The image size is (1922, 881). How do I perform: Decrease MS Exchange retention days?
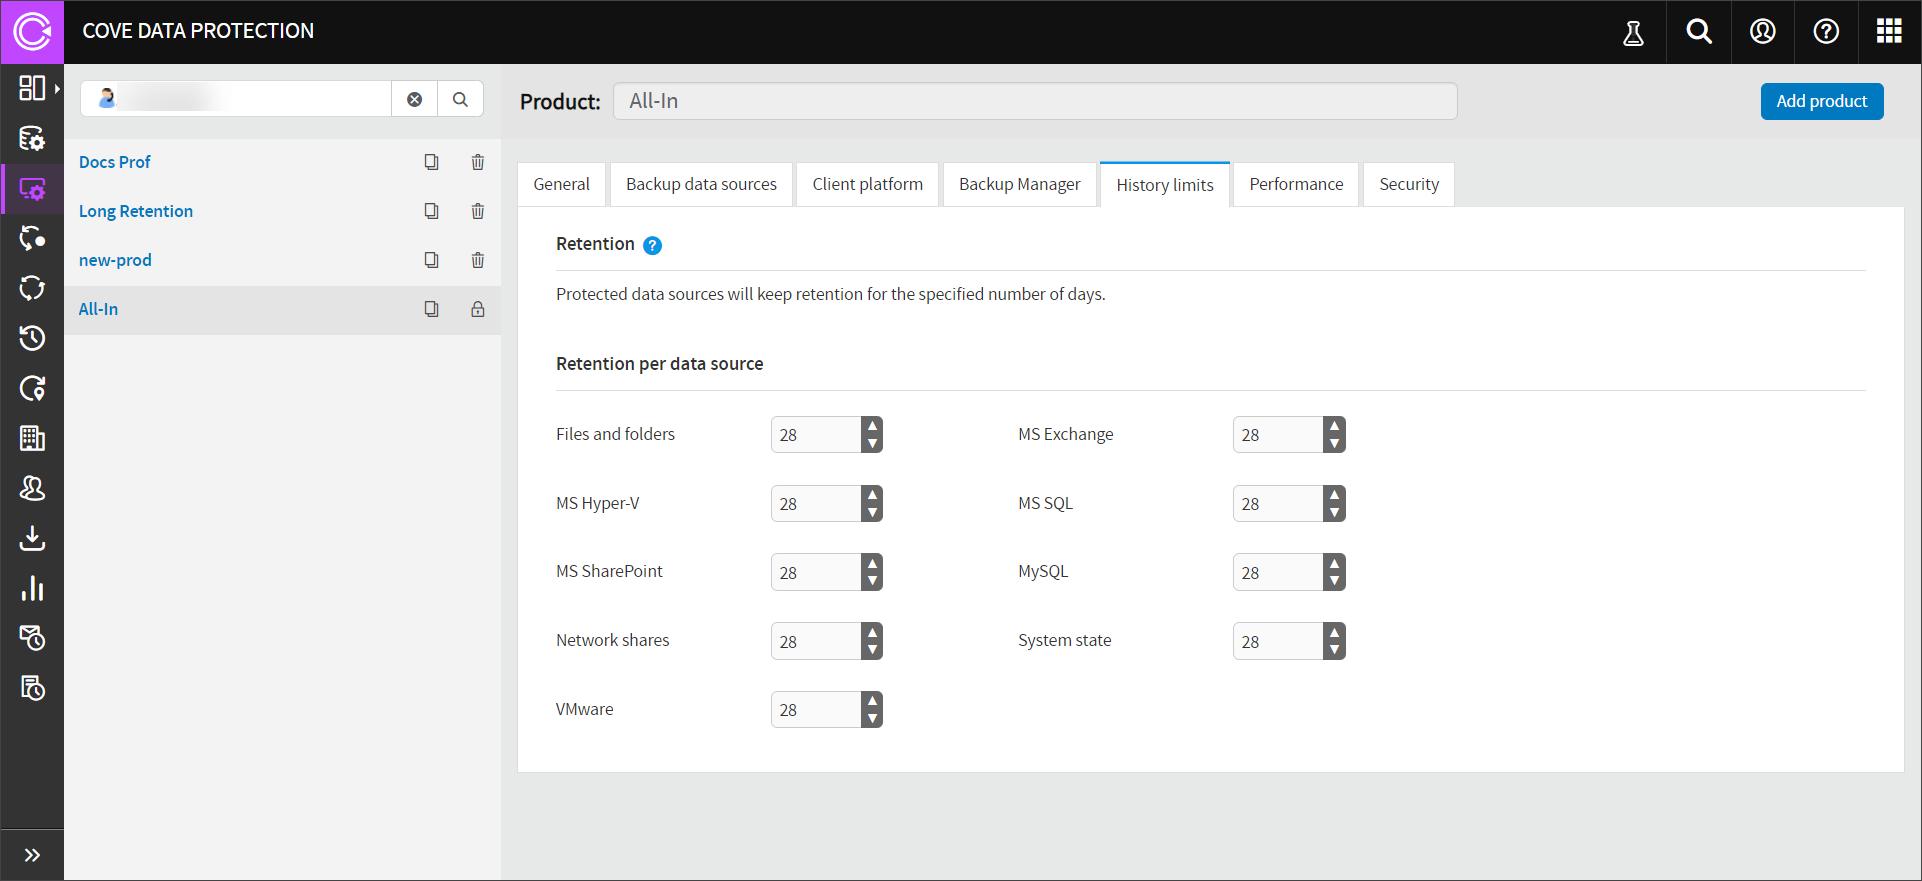click(x=1334, y=444)
